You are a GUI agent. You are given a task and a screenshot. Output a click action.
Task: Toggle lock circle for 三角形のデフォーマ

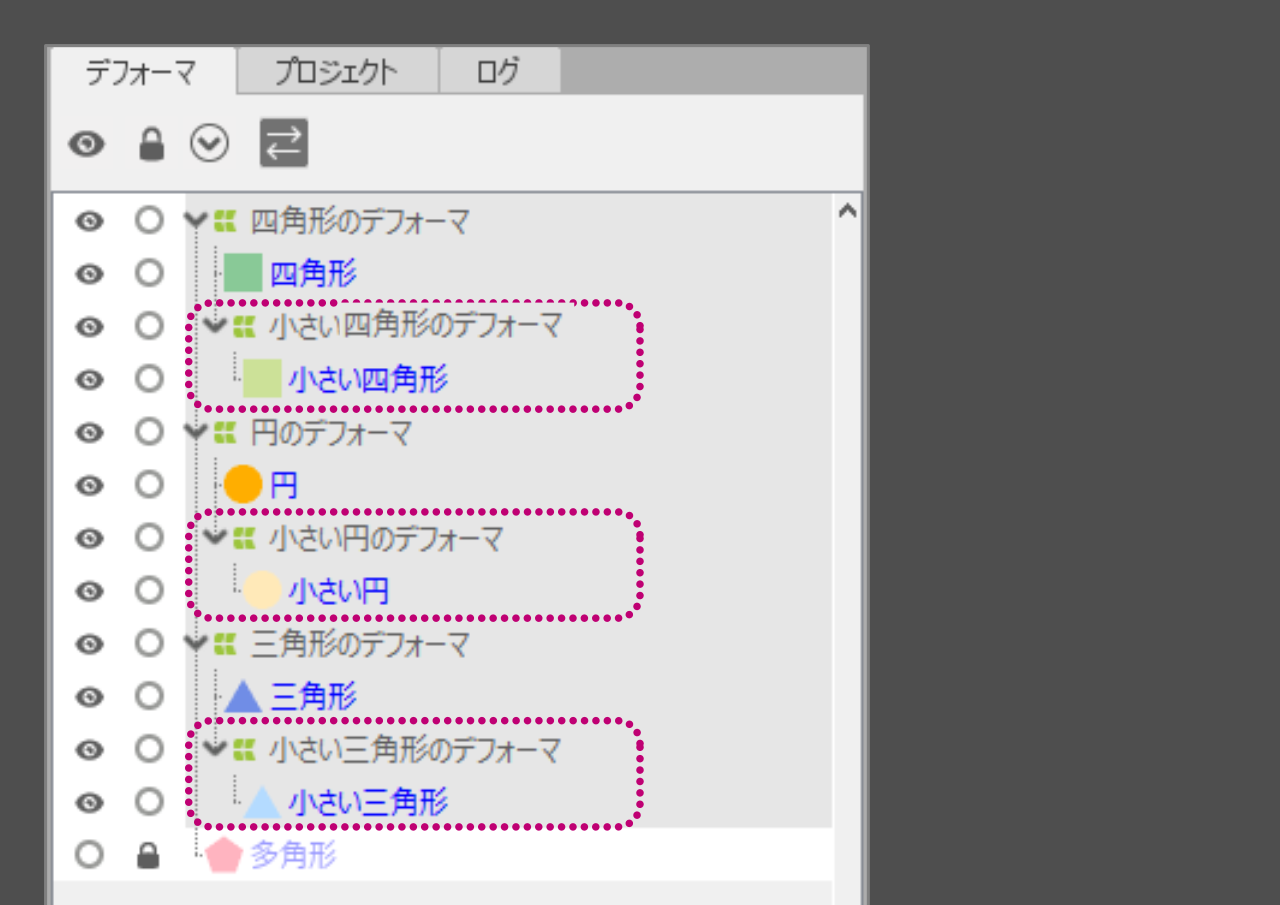(149, 642)
